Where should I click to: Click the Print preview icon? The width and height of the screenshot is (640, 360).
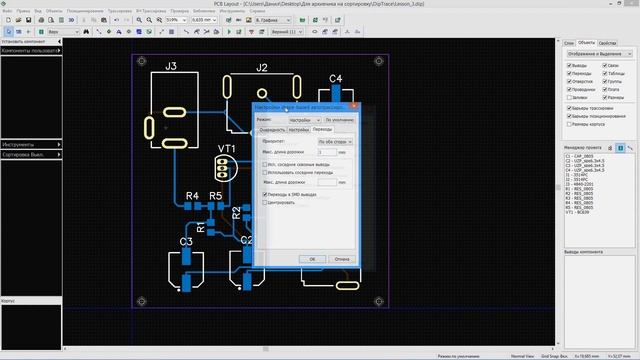tap(51, 20)
